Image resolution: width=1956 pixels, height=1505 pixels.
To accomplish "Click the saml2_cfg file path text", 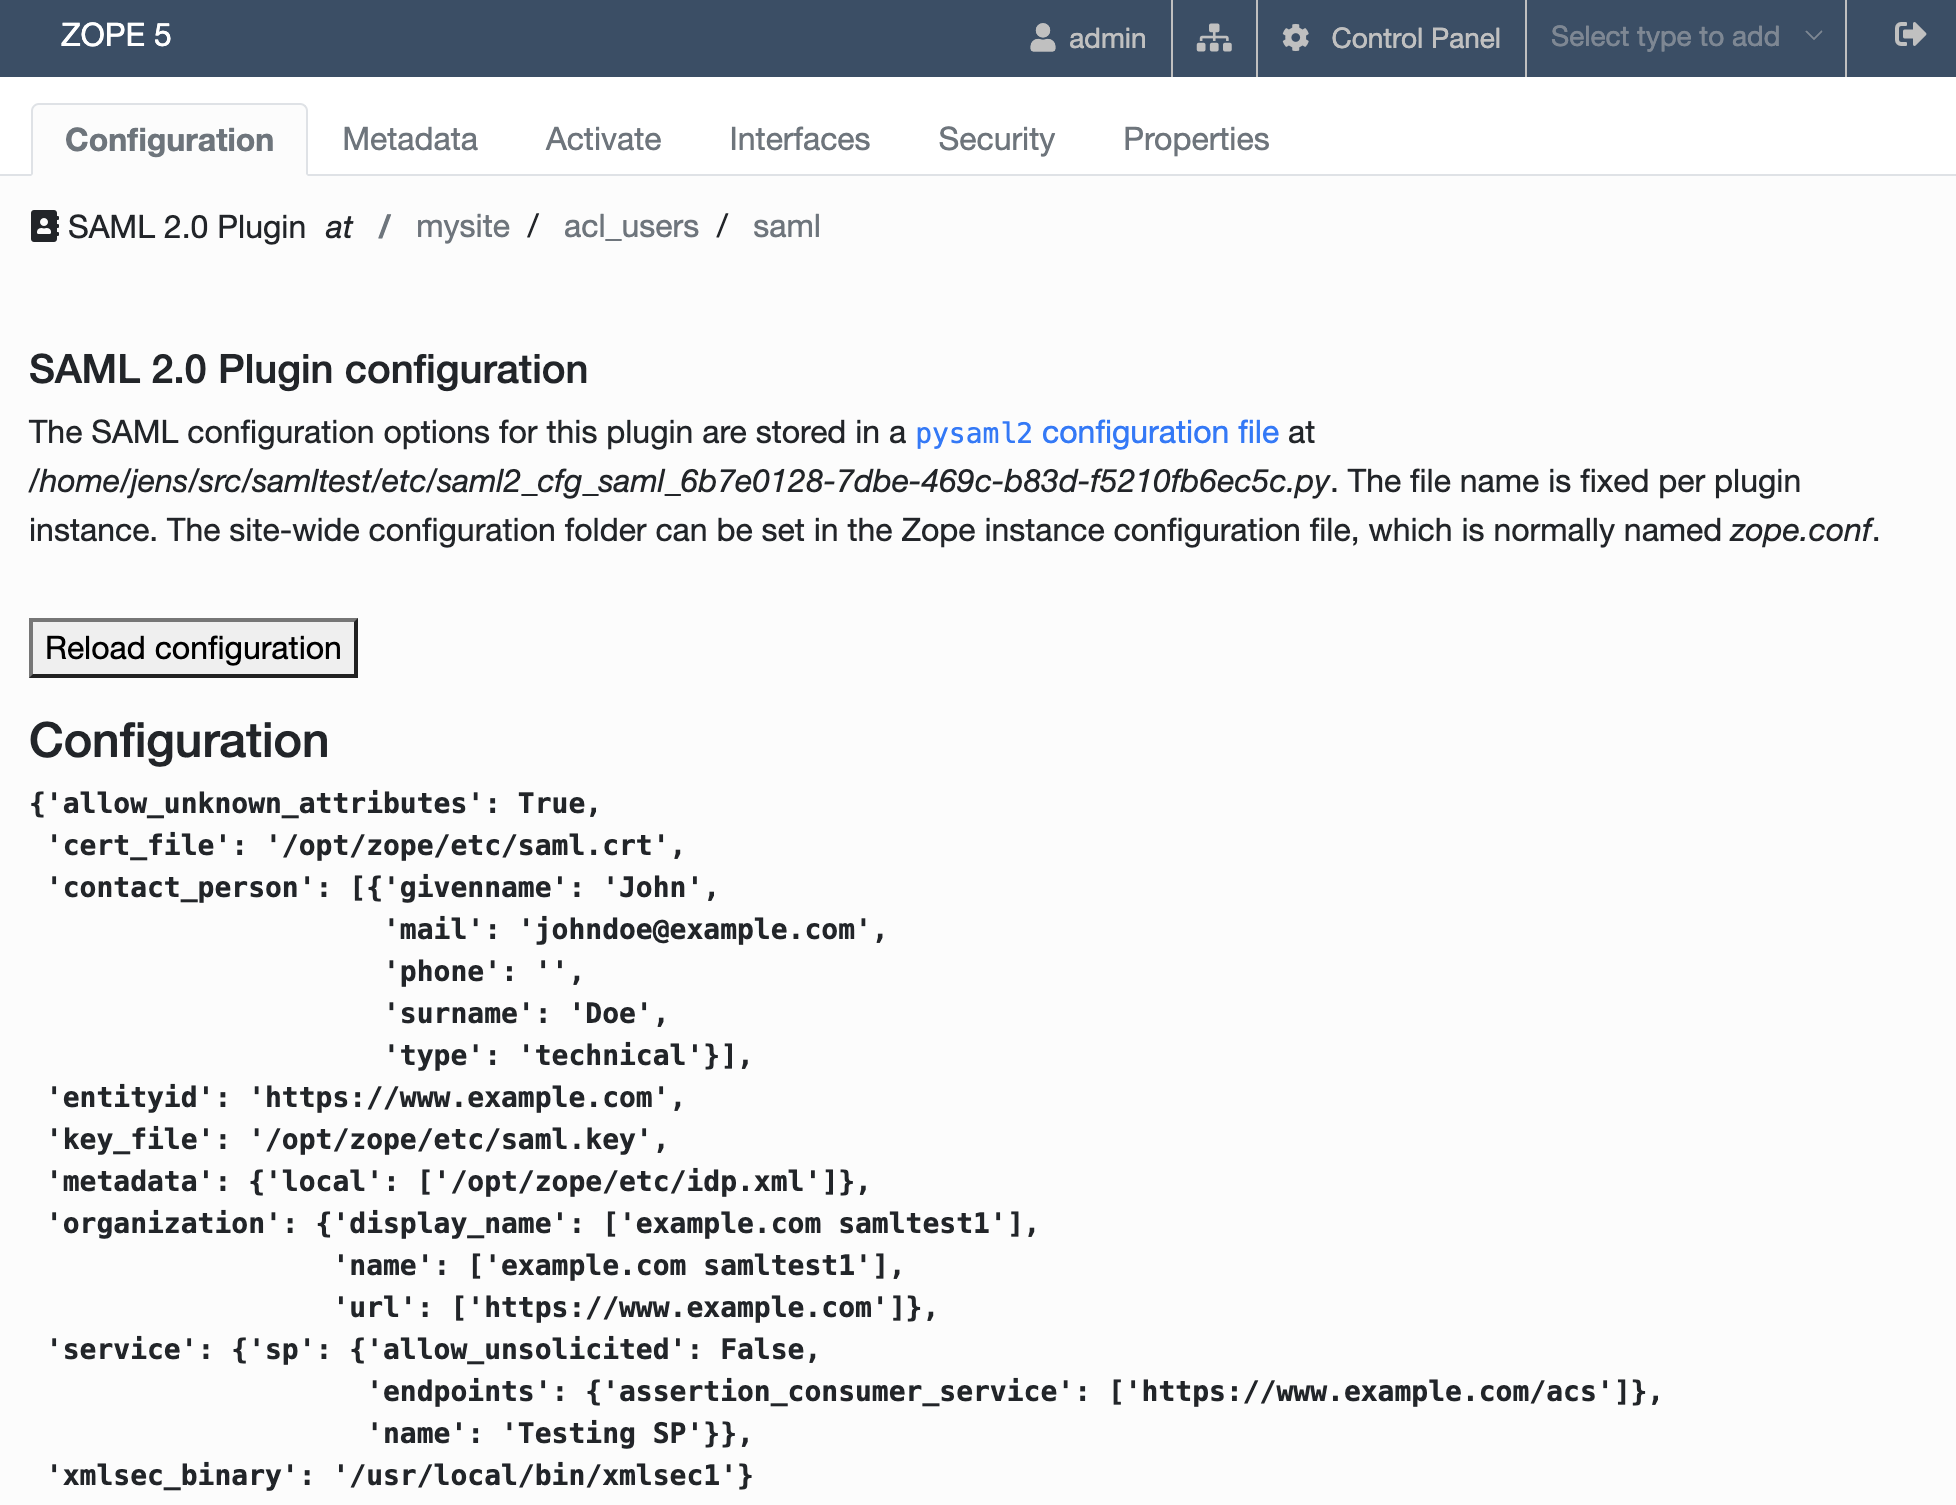I will [679, 482].
